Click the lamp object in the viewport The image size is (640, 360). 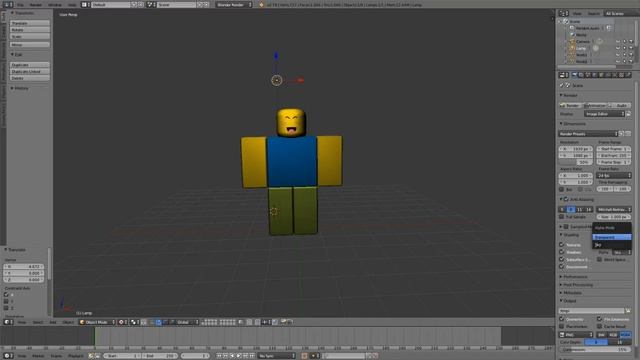pyautogui.click(x=277, y=80)
